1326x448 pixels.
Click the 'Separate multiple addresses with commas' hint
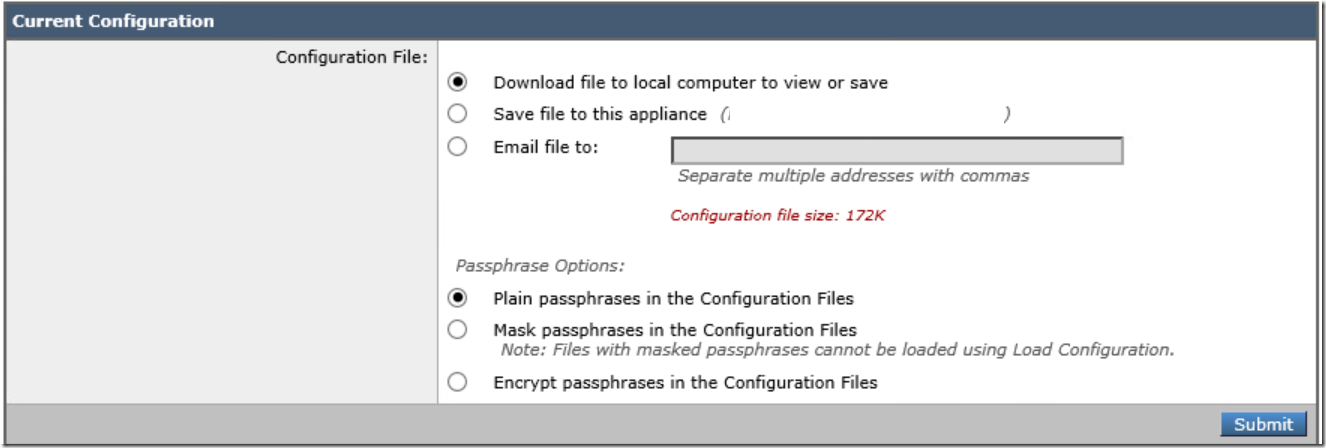point(853,176)
